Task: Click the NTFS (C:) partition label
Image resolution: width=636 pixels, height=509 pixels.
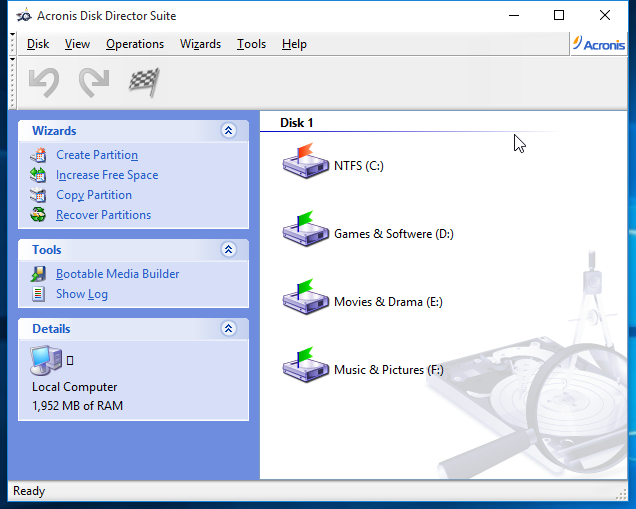Action: [x=359, y=165]
